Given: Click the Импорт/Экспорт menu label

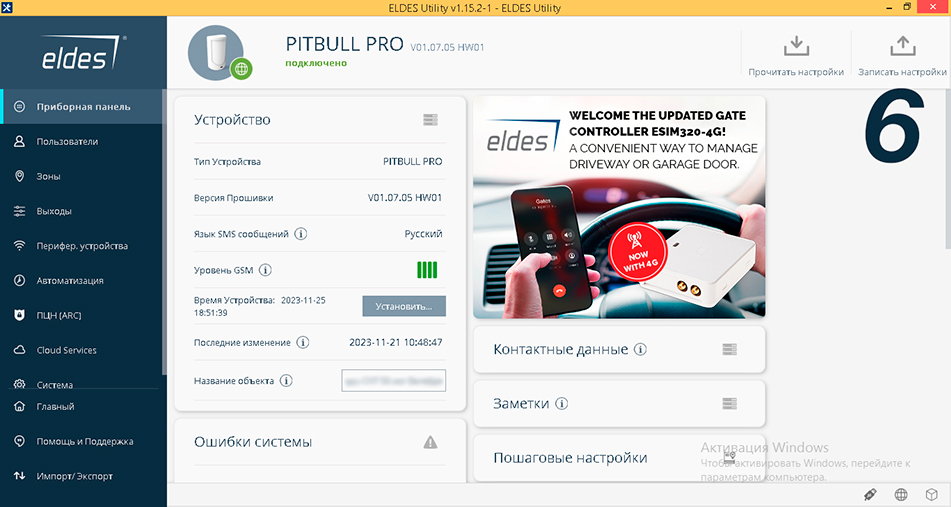Looking at the screenshot, I should pyautogui.click(x=75, y=476).
